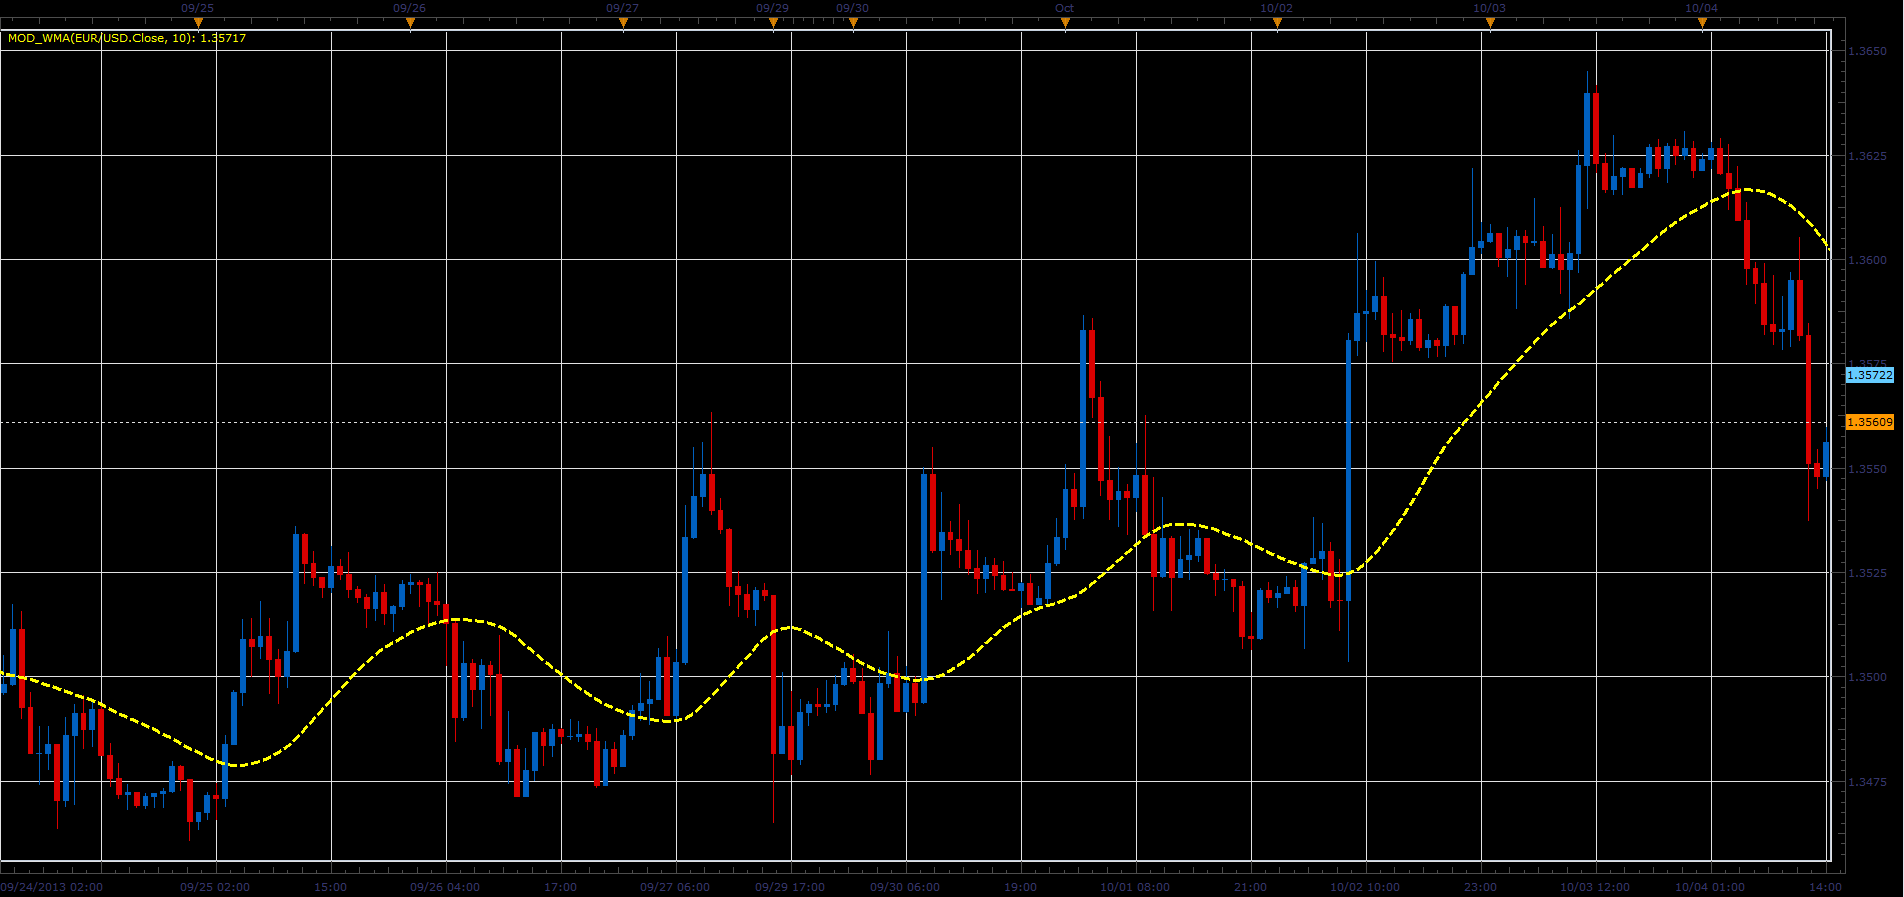Select the 09/27 06:00 time axis label
This screenshot has width=1904, height=897.
point(675,887)
